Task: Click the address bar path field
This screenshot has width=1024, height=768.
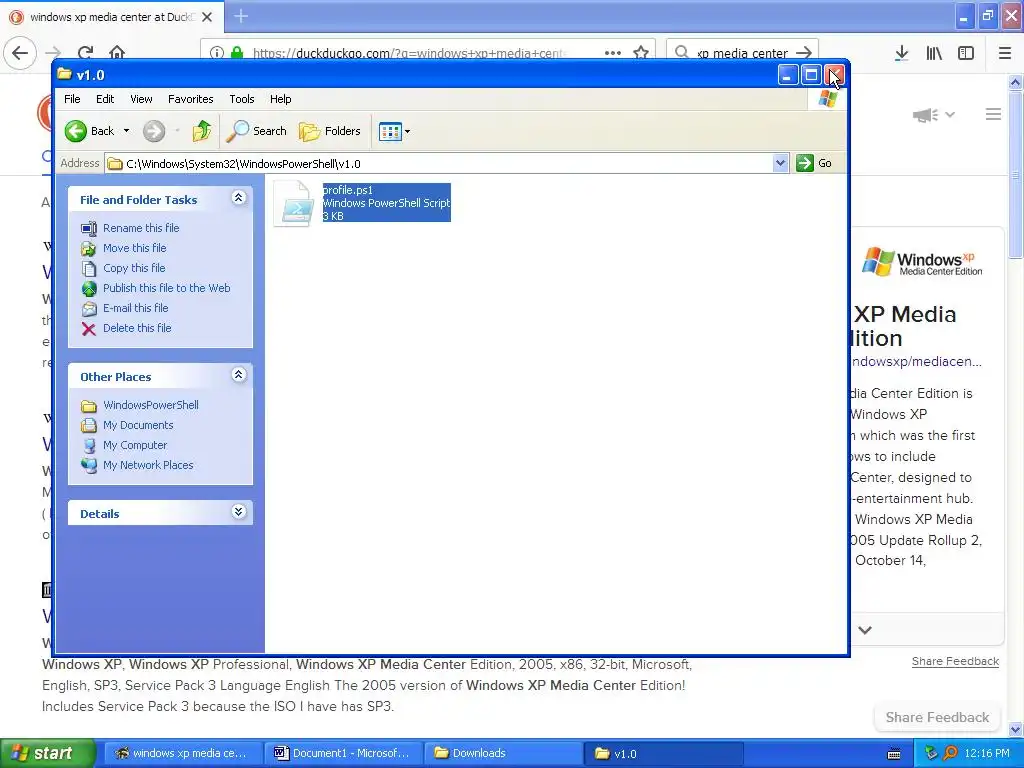Action: click(439, 163)
